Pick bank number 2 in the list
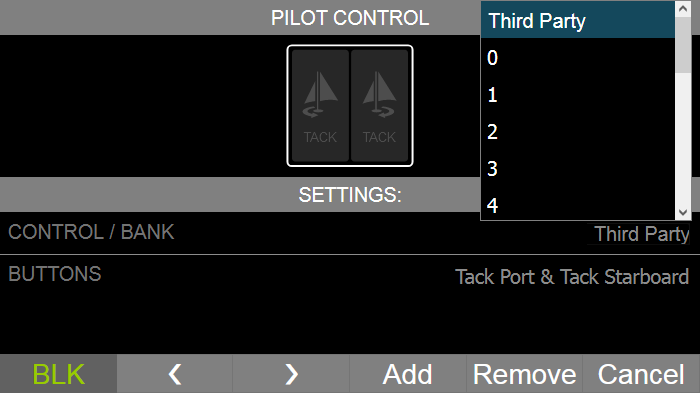 (x=578, y=132)
